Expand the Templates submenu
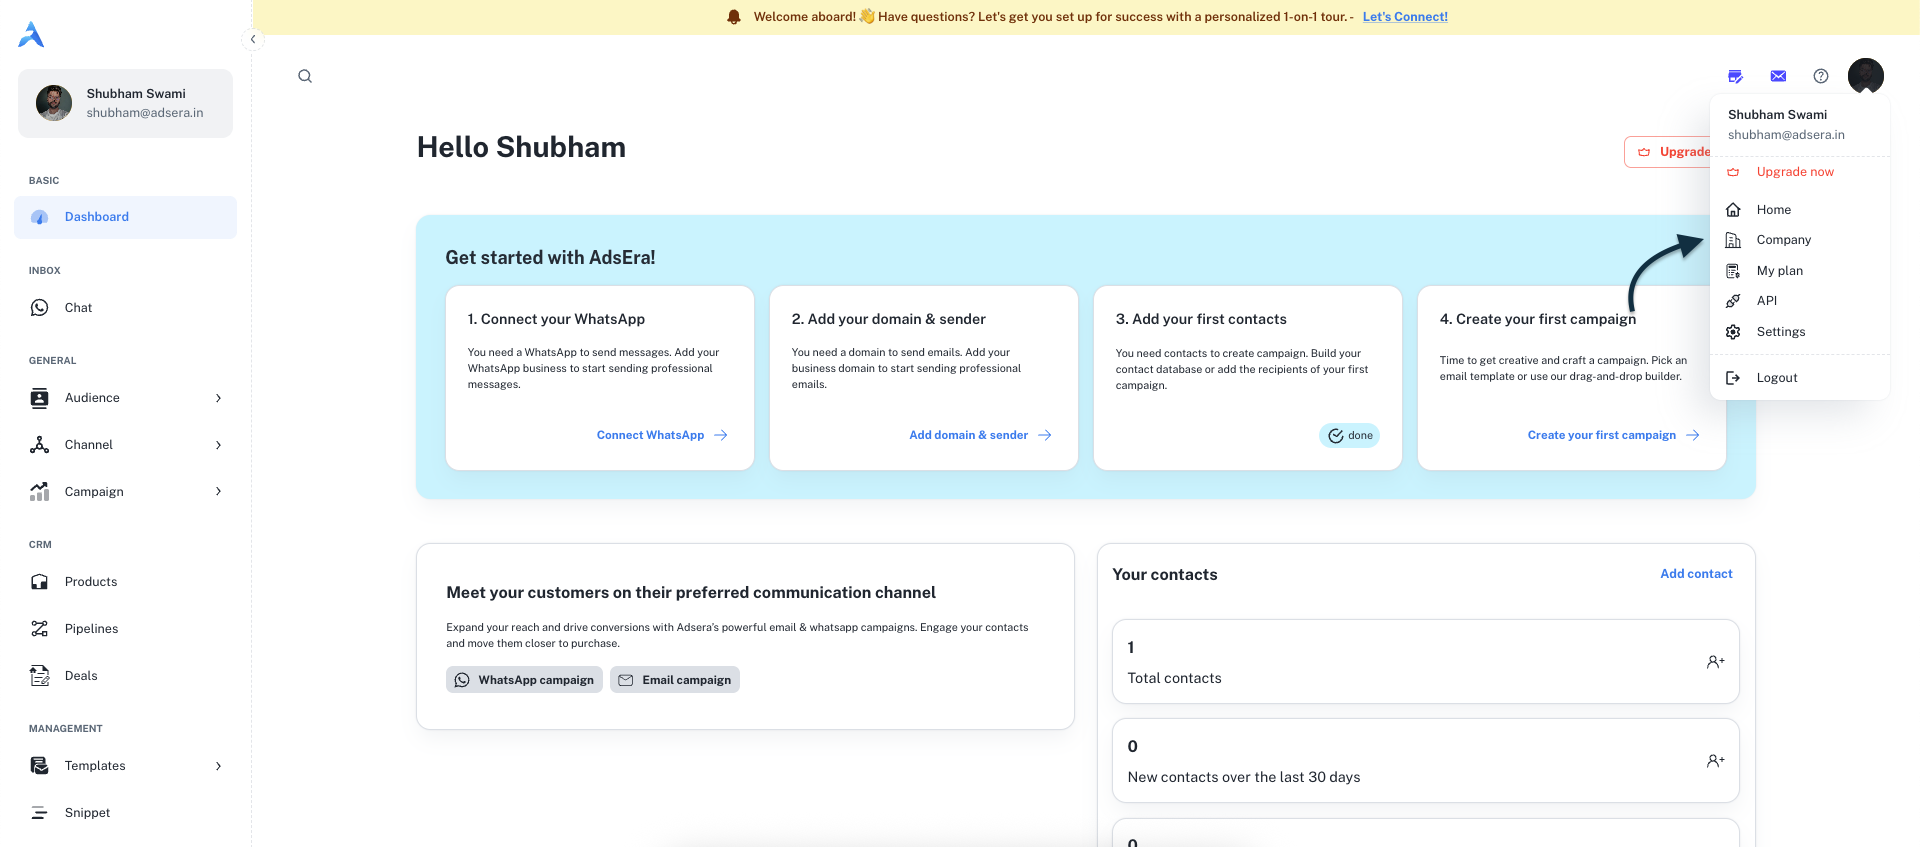Screen dimensions: 1920x847 pyautogui.click(x=218, y=766)
